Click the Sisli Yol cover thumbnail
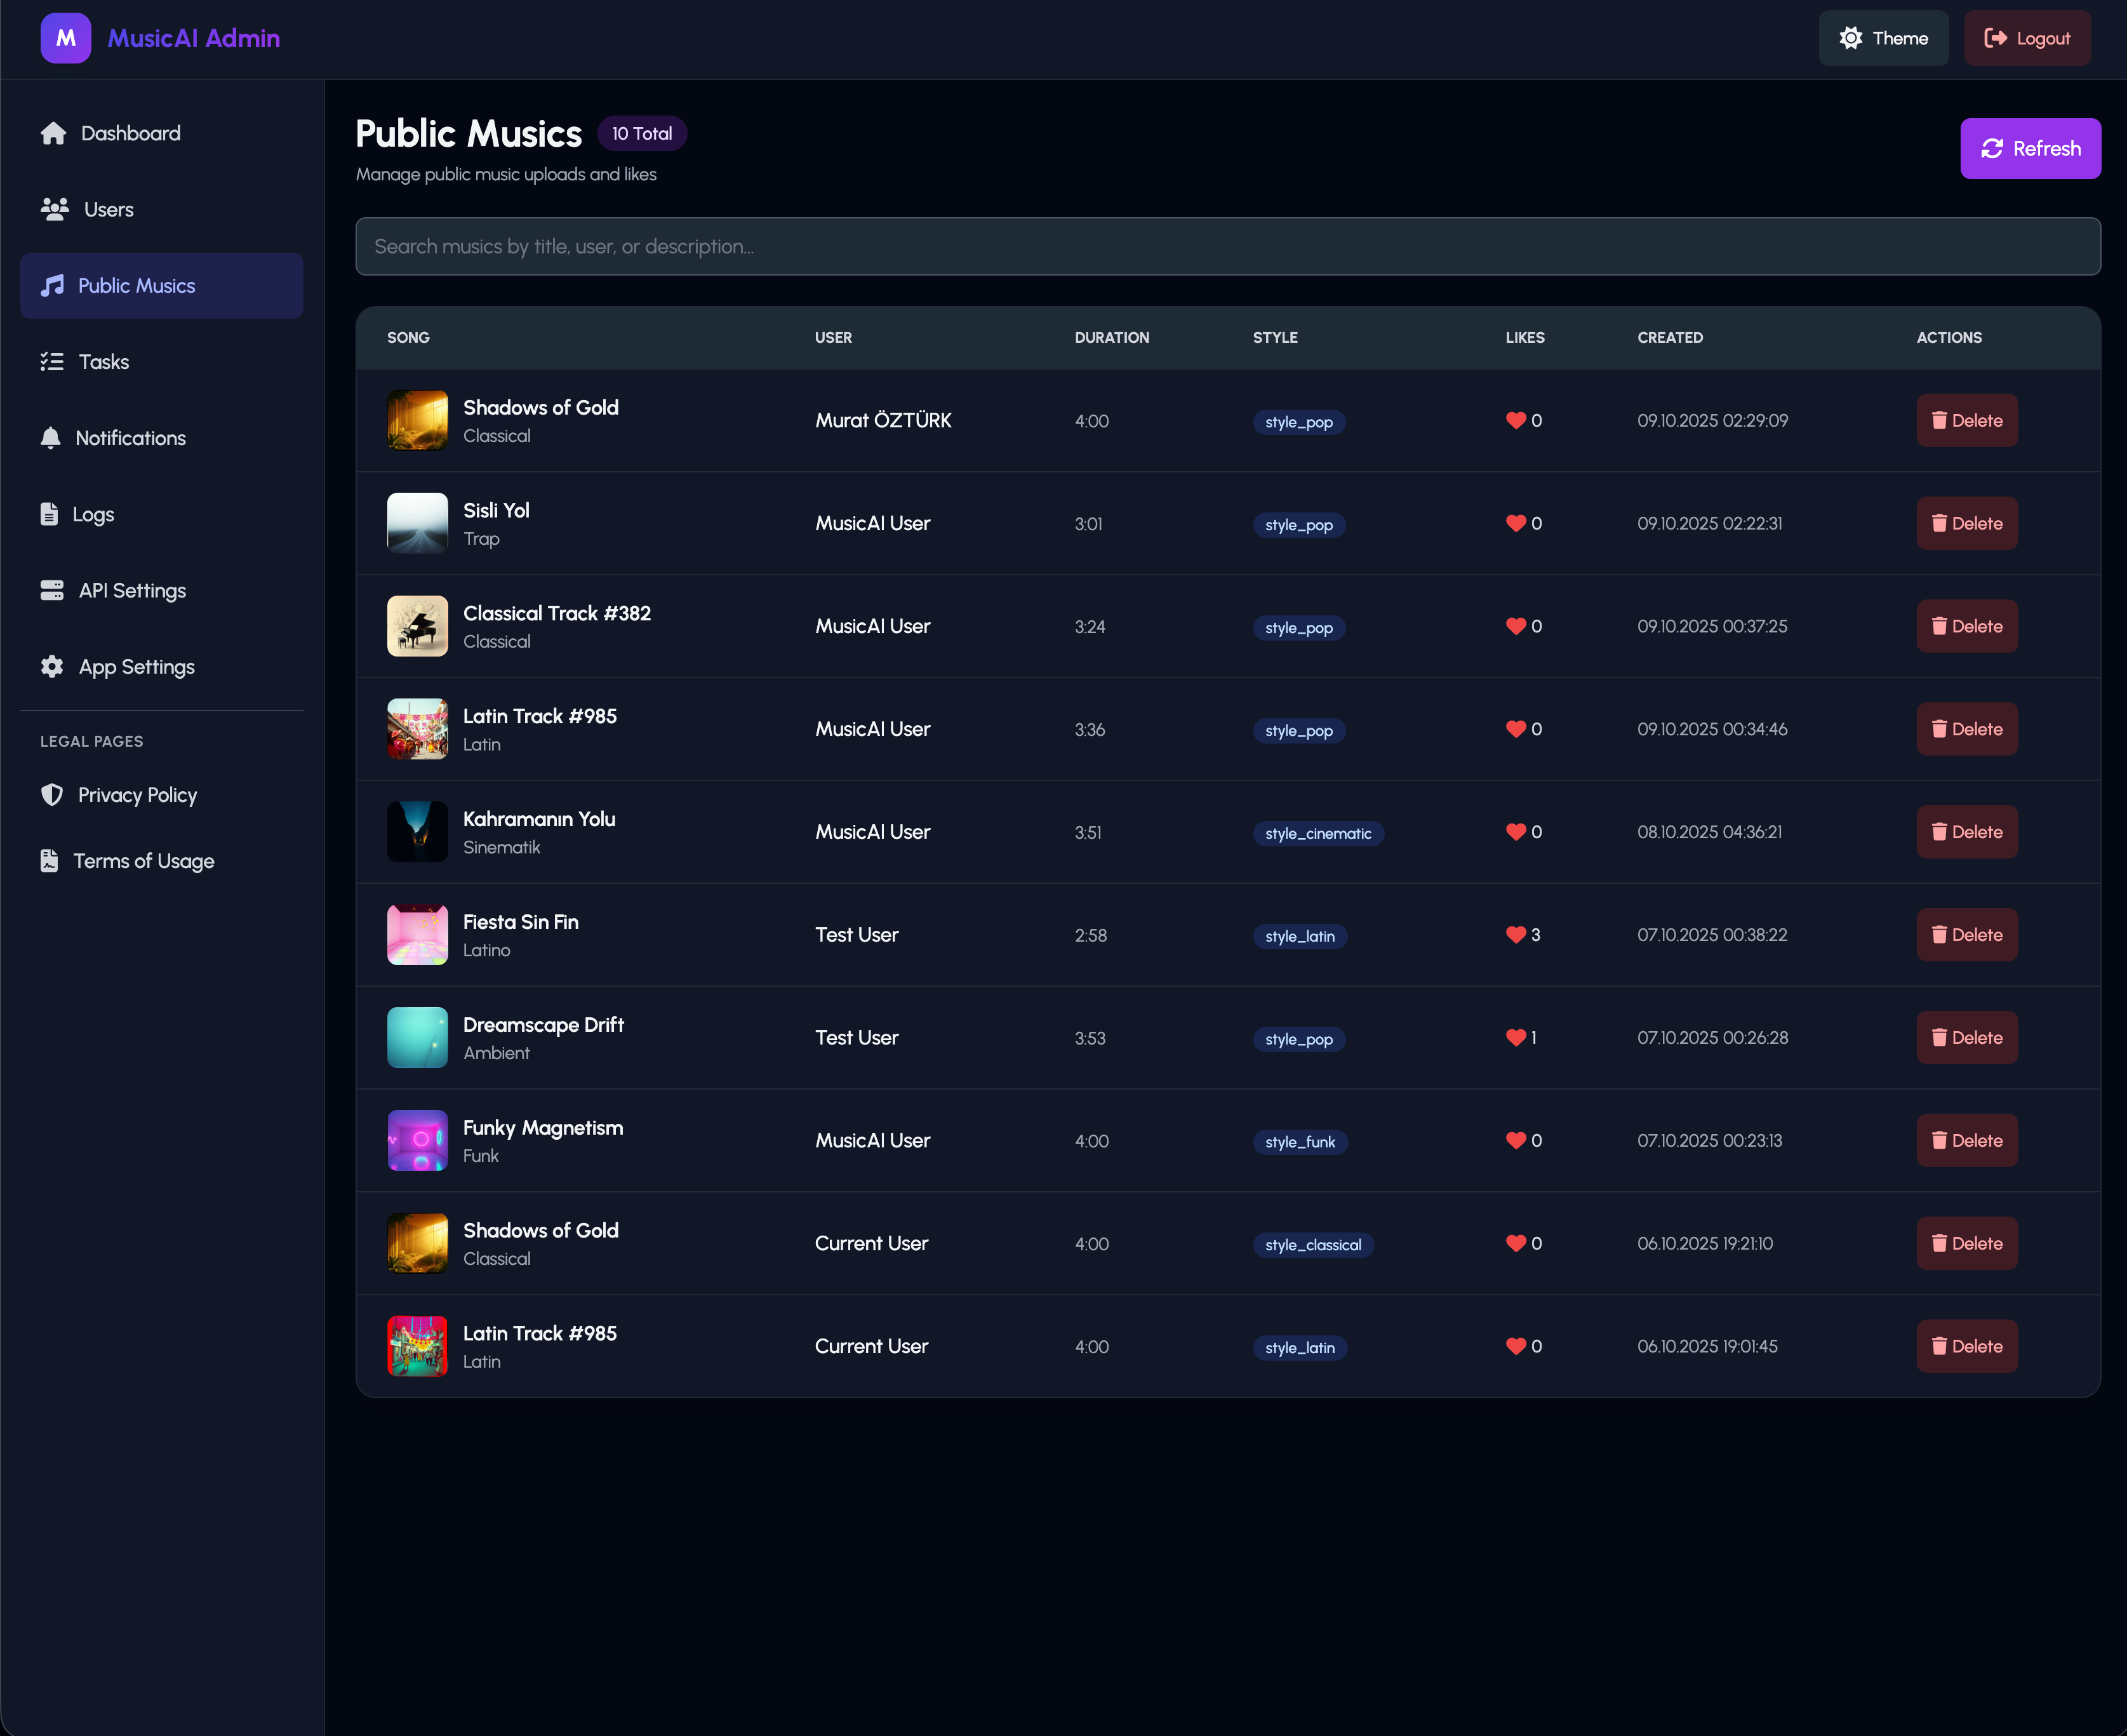Viewport: 2127px width, 1736px height. pos(417,524)
